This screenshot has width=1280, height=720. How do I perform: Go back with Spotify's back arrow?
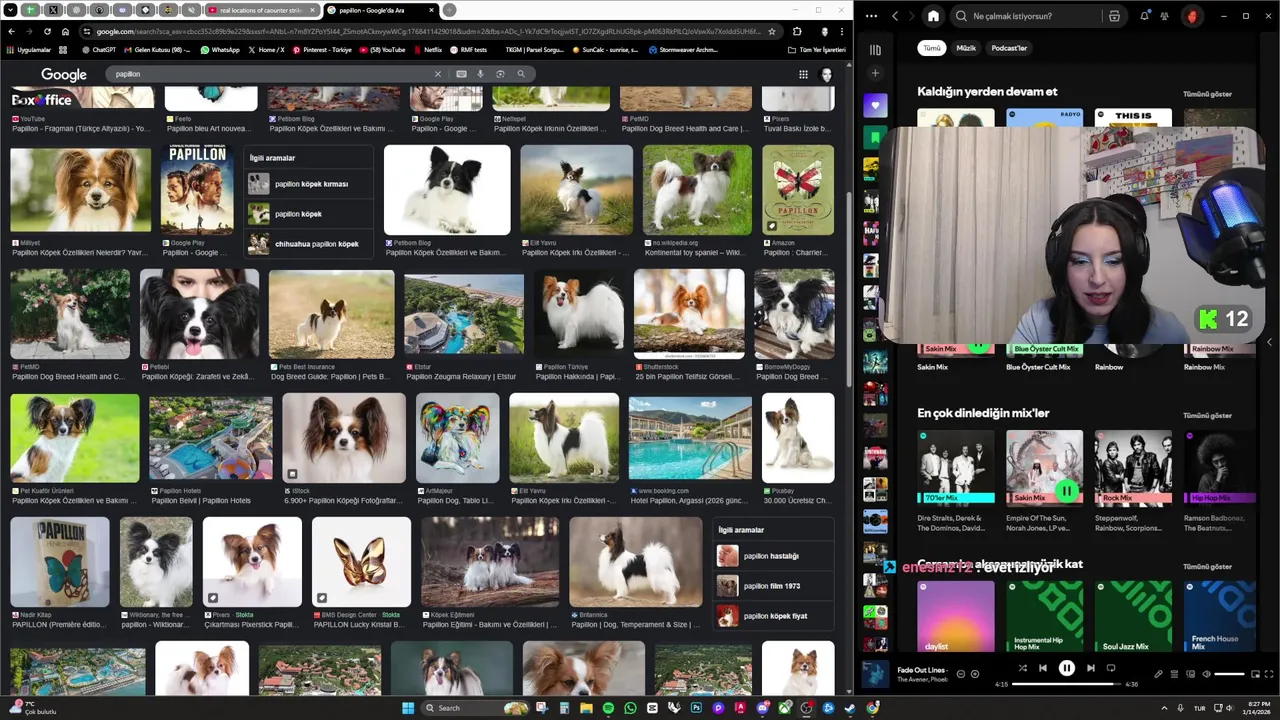click(x=895, y=16)
